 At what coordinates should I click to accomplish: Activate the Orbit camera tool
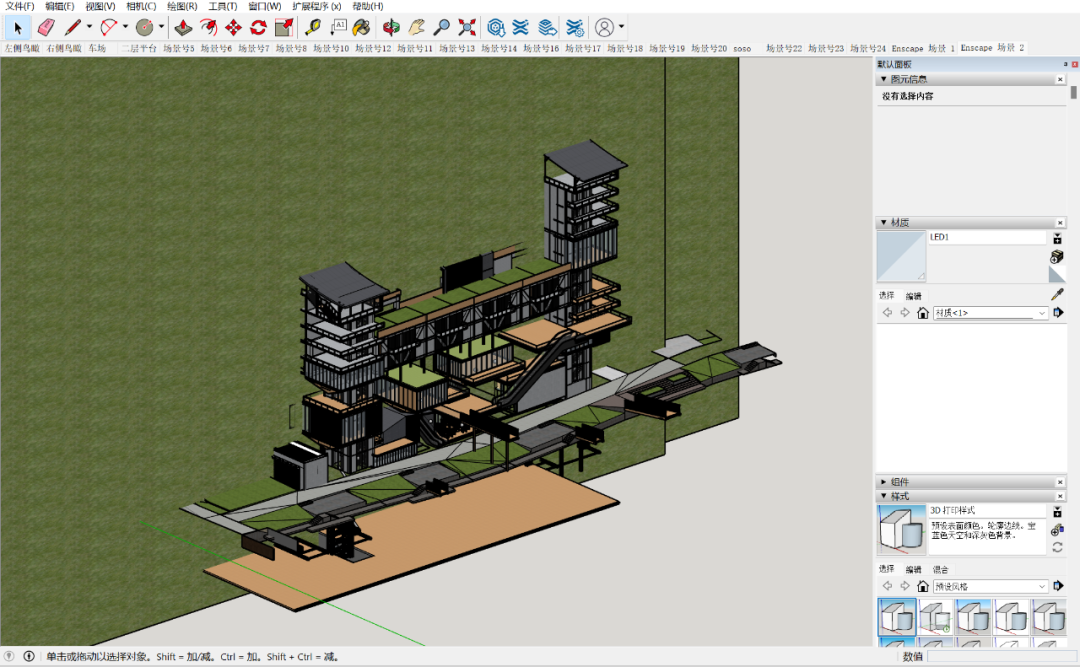tap(391, 28)
